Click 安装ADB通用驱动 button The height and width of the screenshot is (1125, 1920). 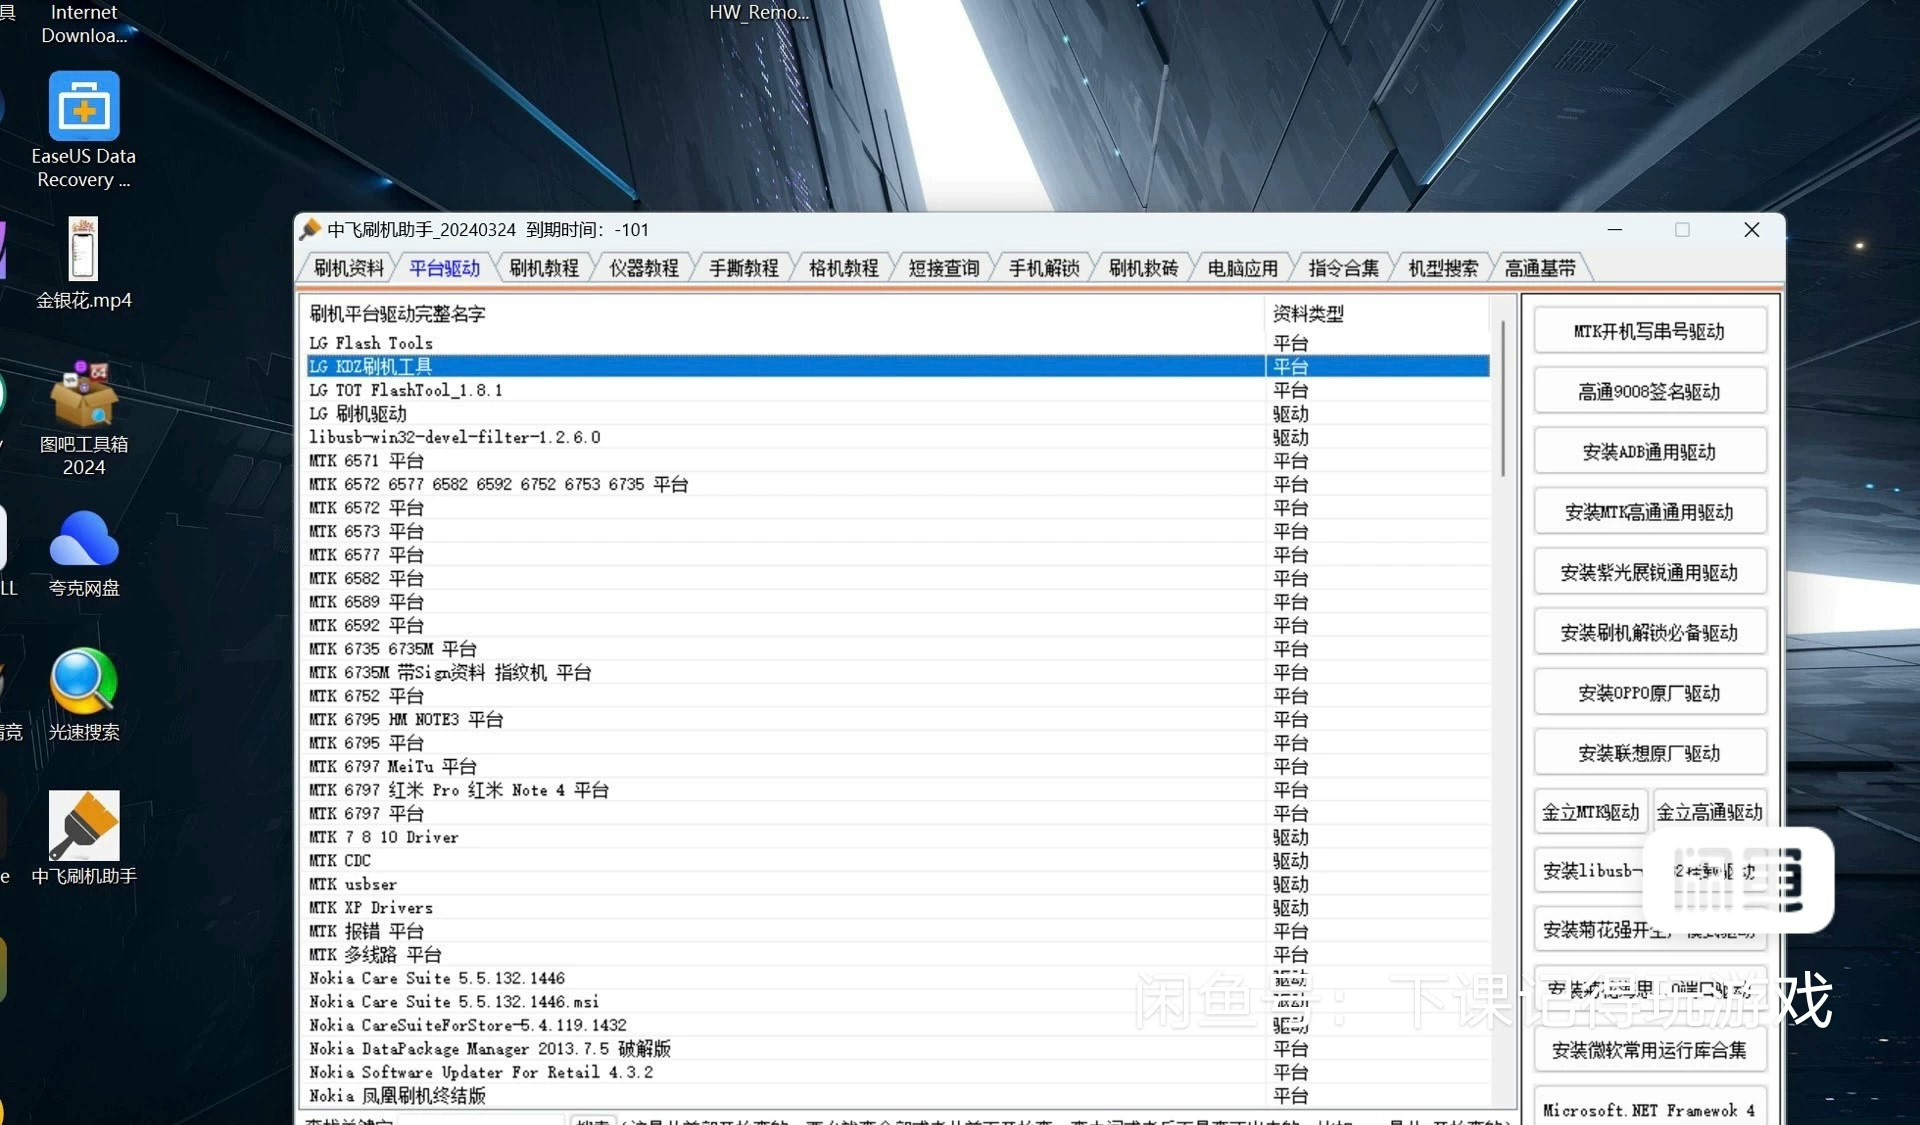pyautogui.click(x=1649, y=452)
